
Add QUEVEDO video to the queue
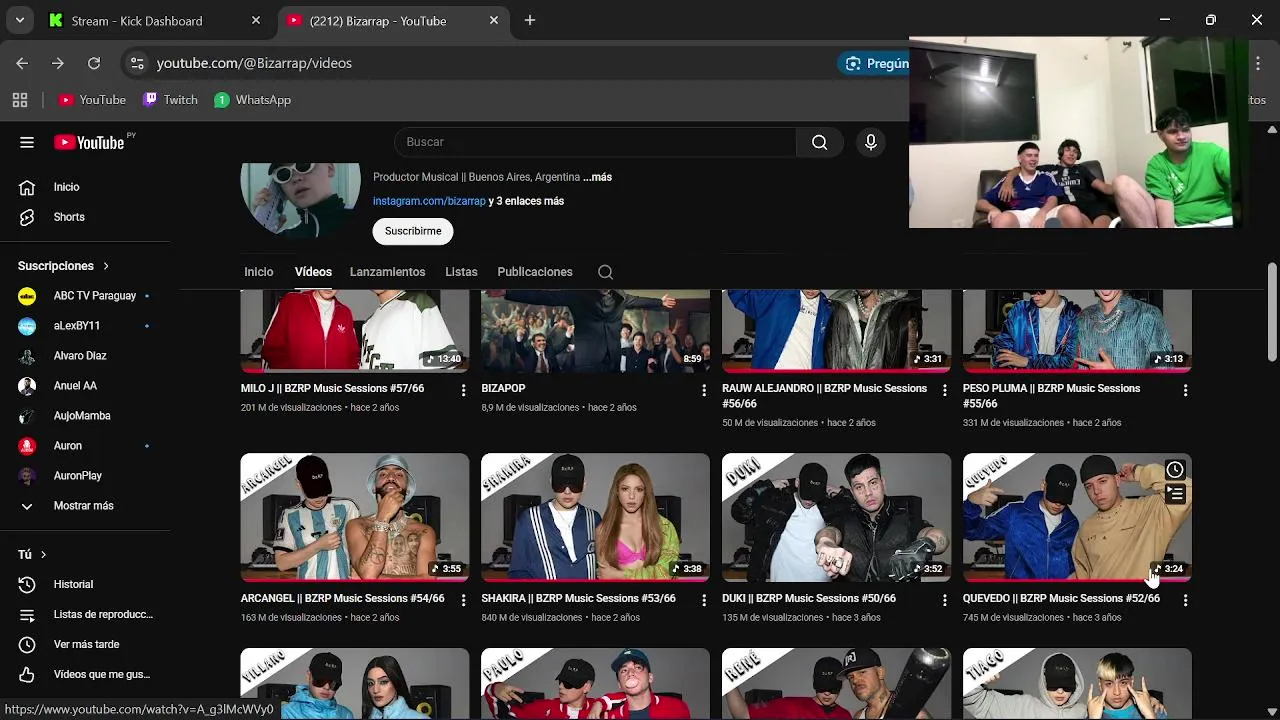[x=1175, y=494]
